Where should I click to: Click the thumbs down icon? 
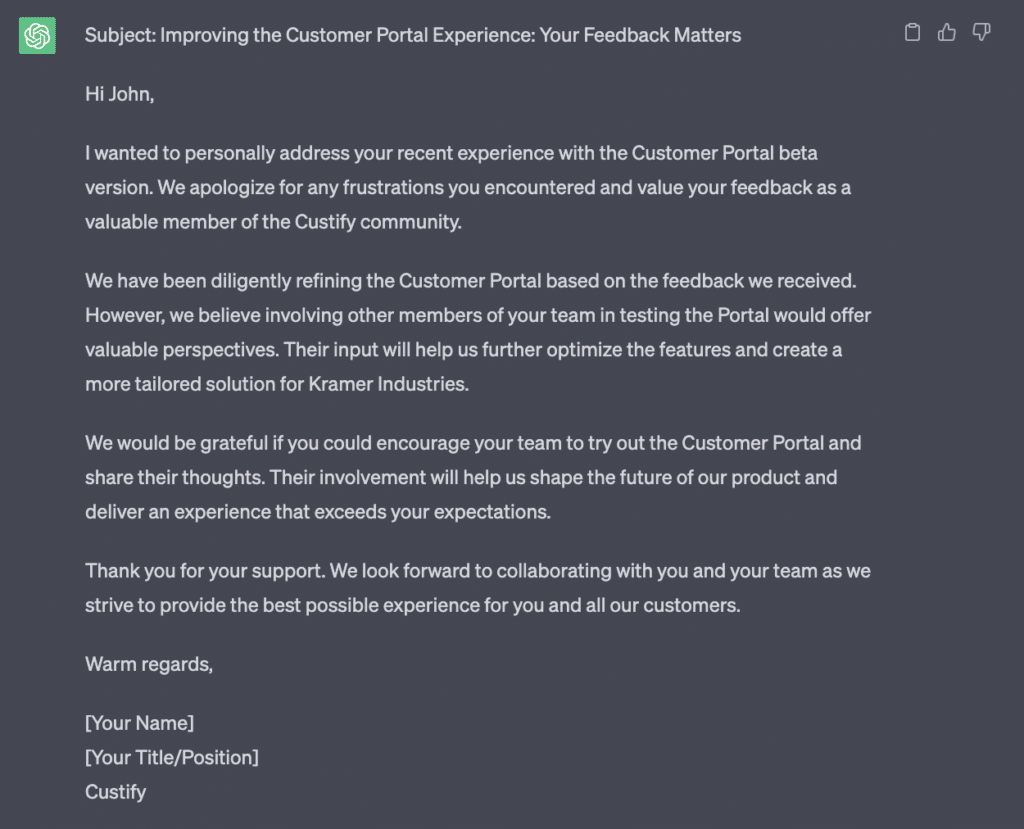click(x=981, y=32)
